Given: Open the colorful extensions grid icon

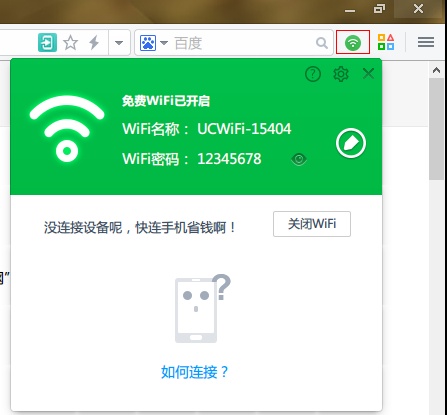Looking at the screenshot, I should point(386,42).
